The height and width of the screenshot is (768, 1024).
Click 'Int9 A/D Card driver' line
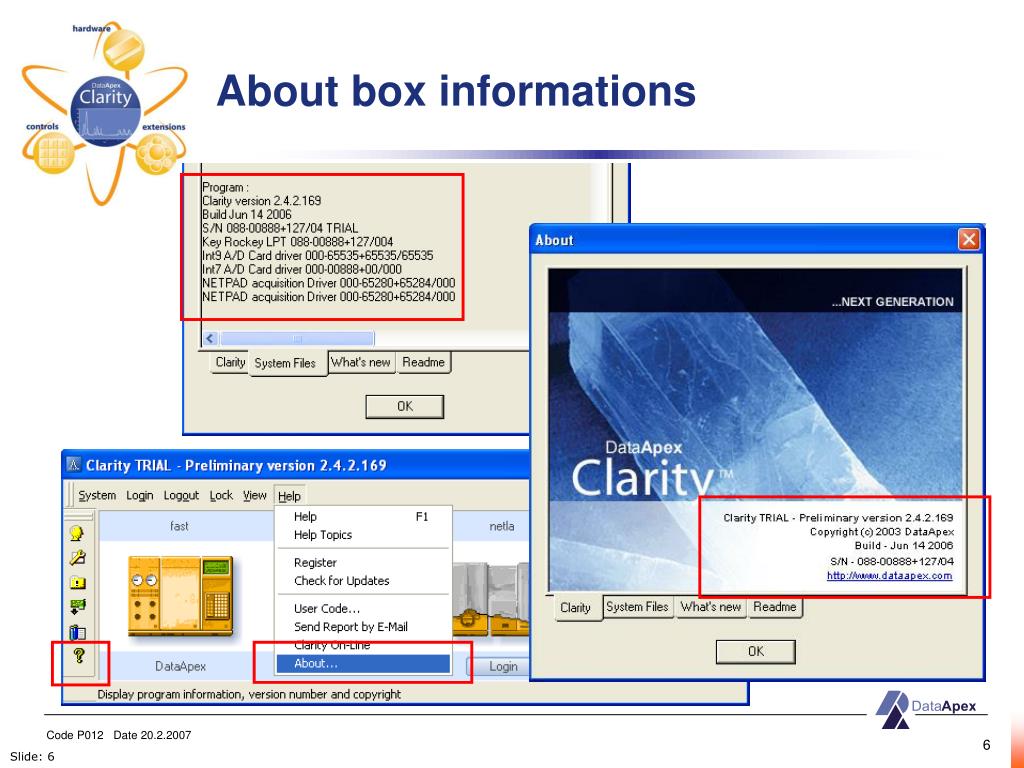(317, 256)
